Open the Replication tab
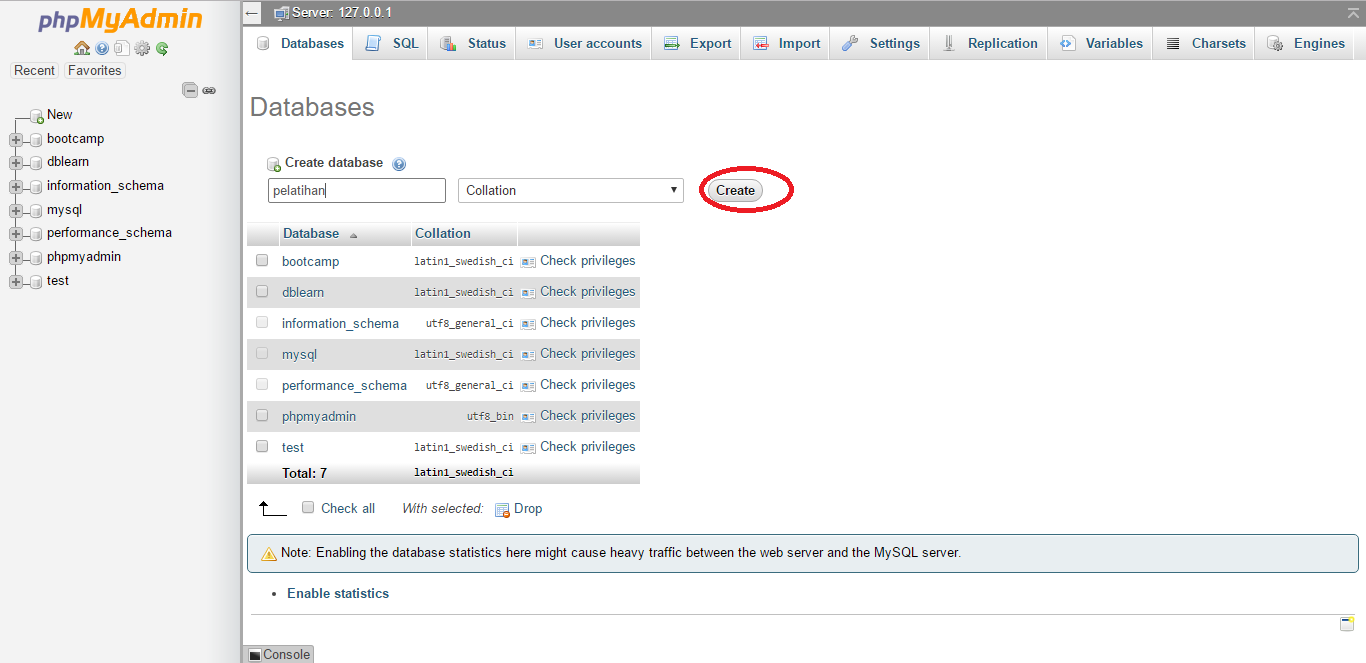The image size is (1366, 663). 989,43
